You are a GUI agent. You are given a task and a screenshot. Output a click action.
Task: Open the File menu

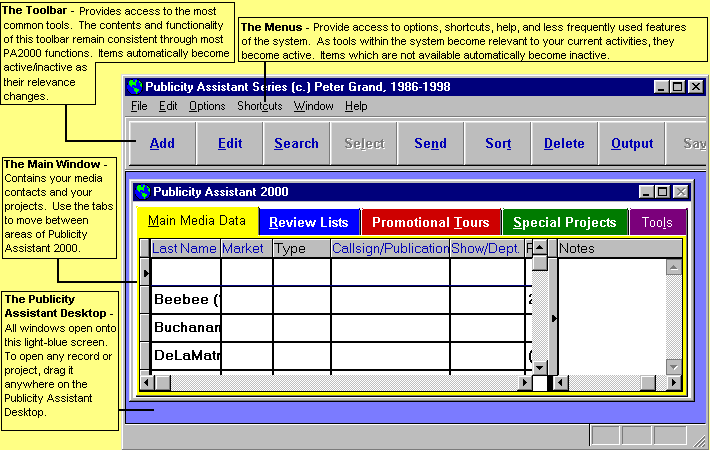point(139,106)
